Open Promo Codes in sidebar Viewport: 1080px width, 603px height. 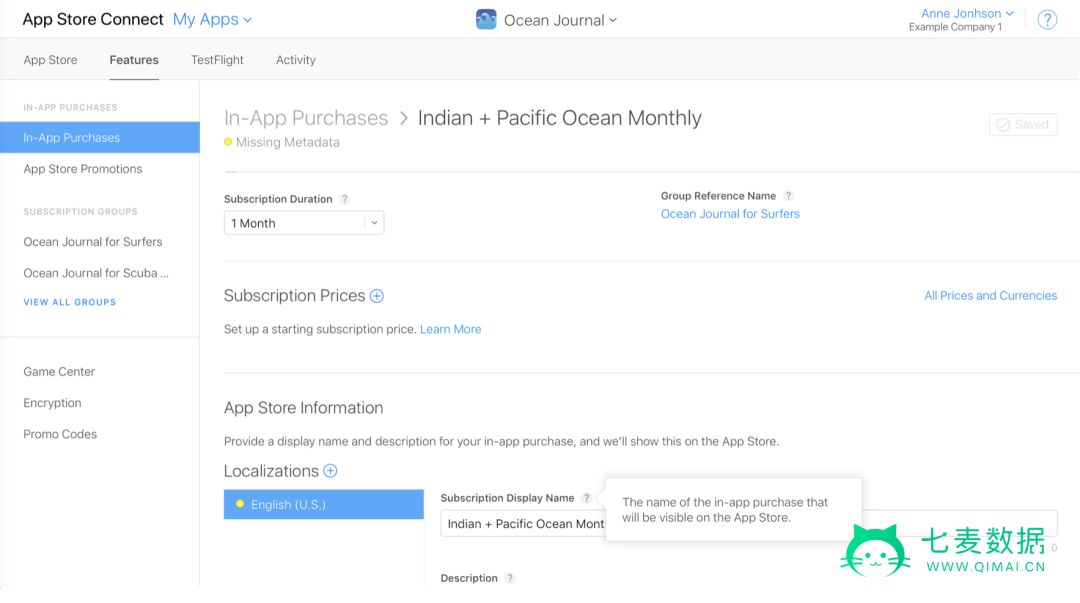60,434
